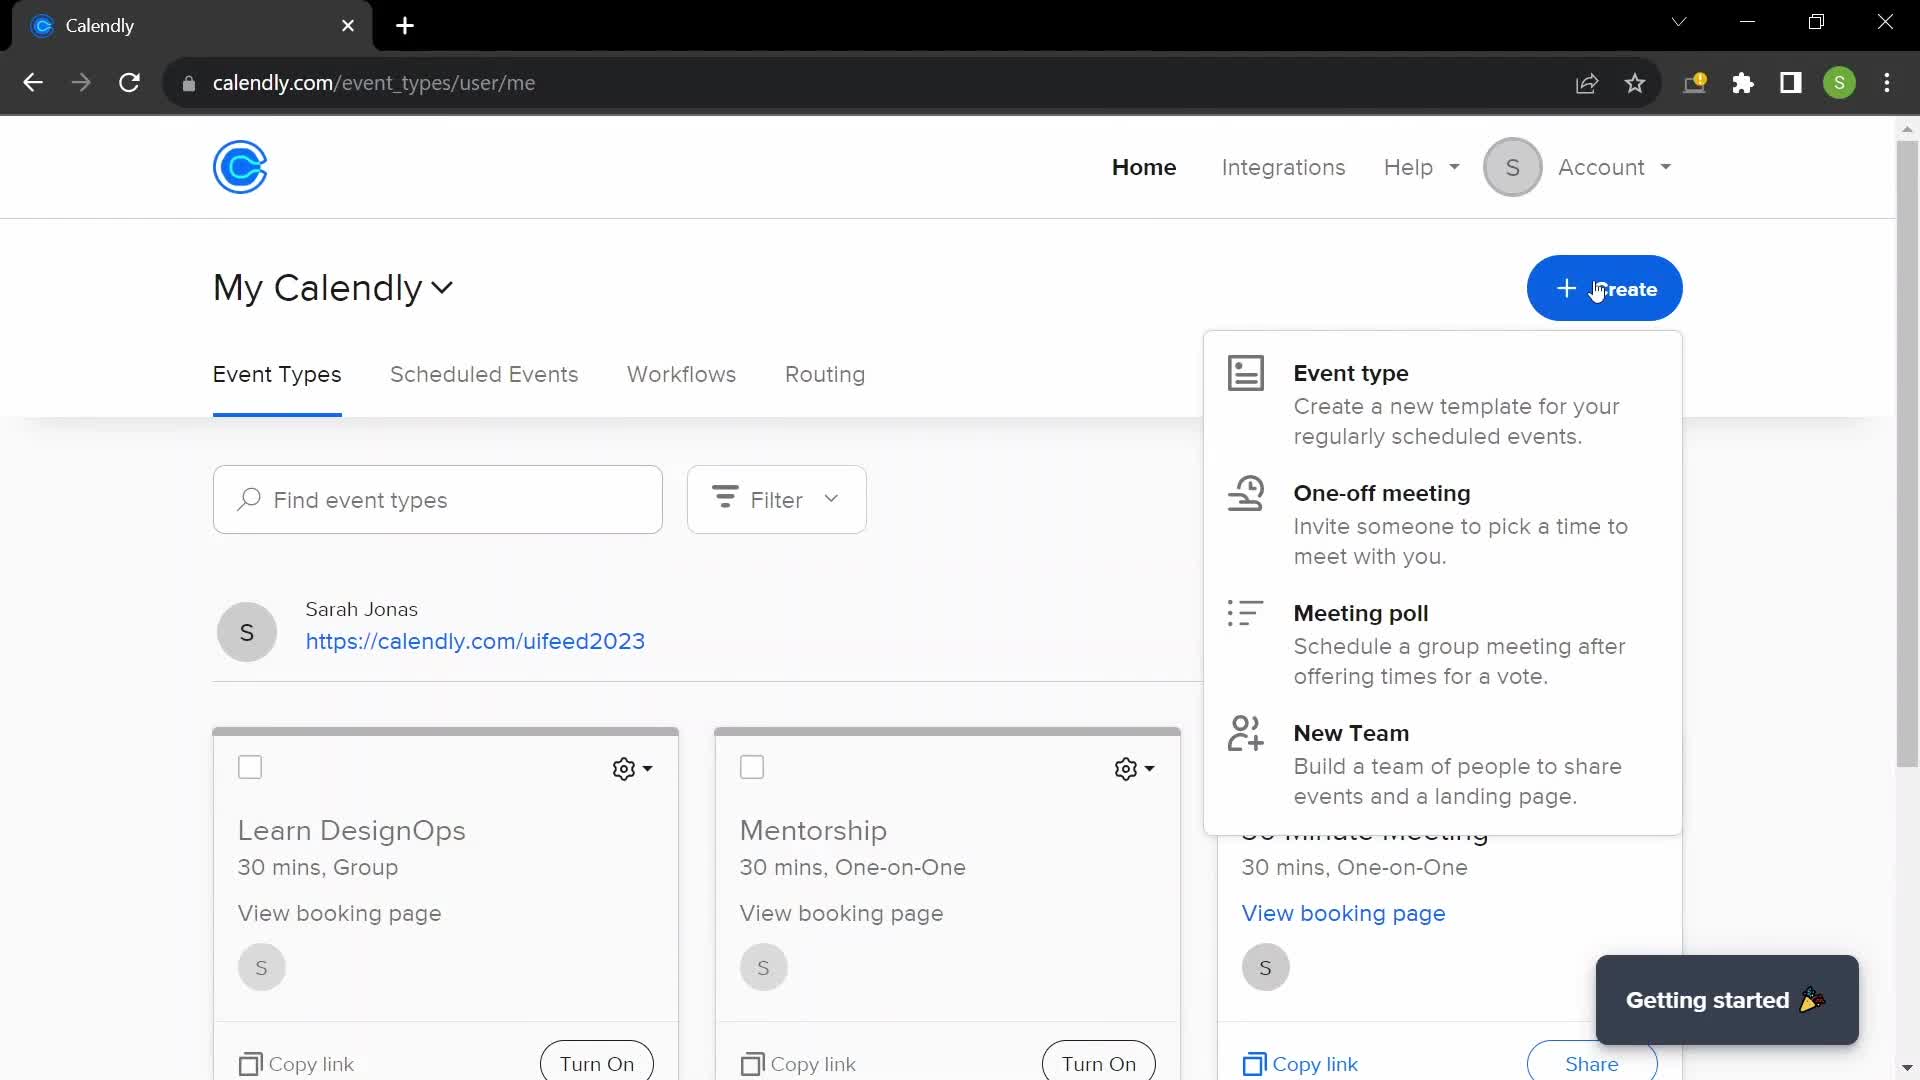Viewport: 1920px width, 1080px height.
Task: Tick the Learn DesignOps card checkbox
Action: 250,767
